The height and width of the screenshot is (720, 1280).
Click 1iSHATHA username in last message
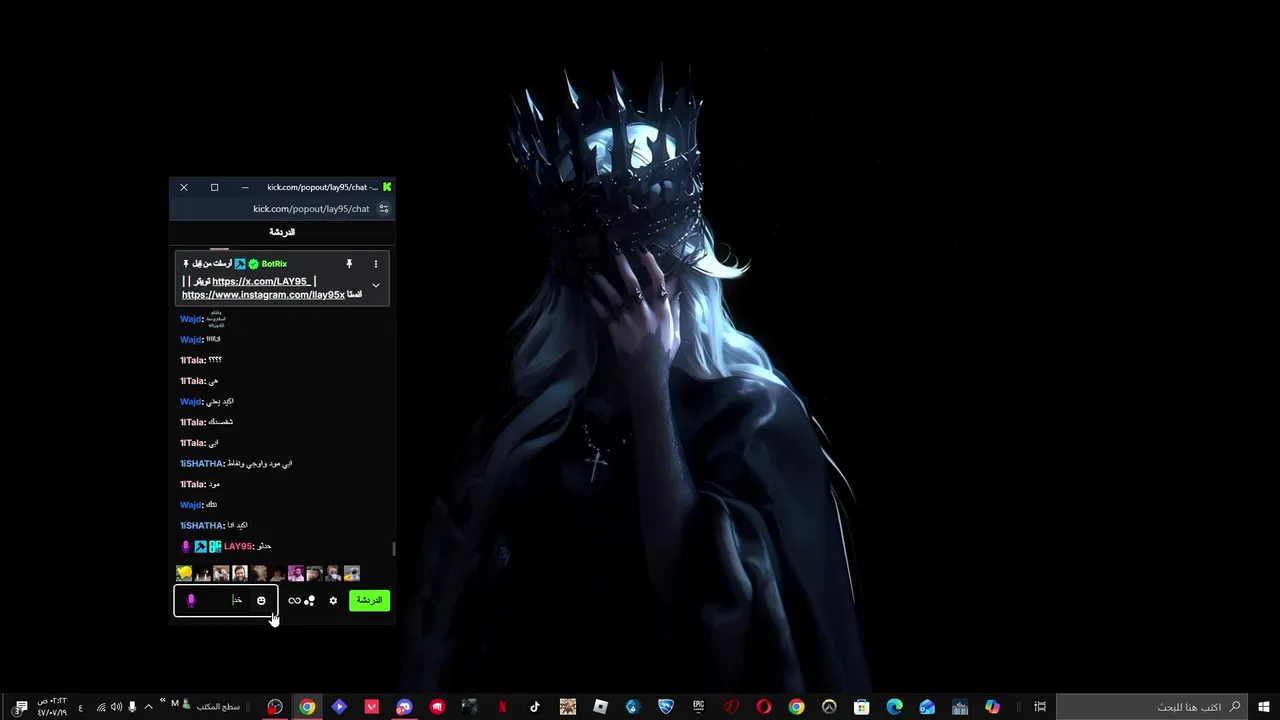click(x=203, y=525)
